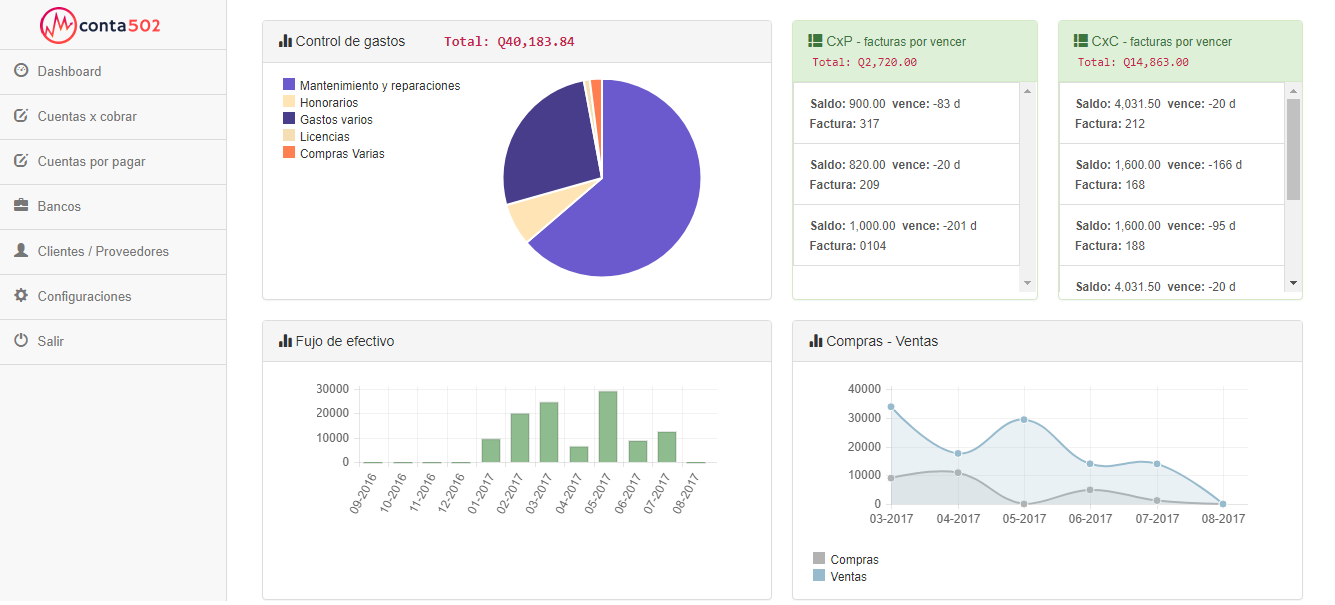Click the 05-2017 bar in cash flow chart

607,427
